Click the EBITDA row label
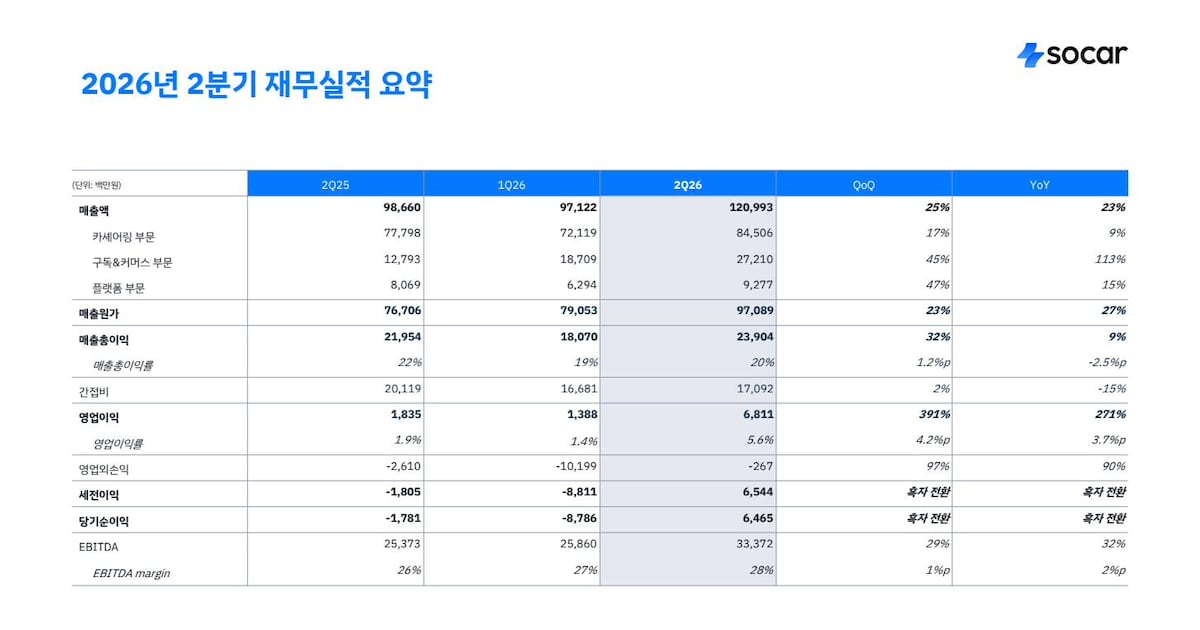This screenshot has height=630, width=1200. click(98, 545)
